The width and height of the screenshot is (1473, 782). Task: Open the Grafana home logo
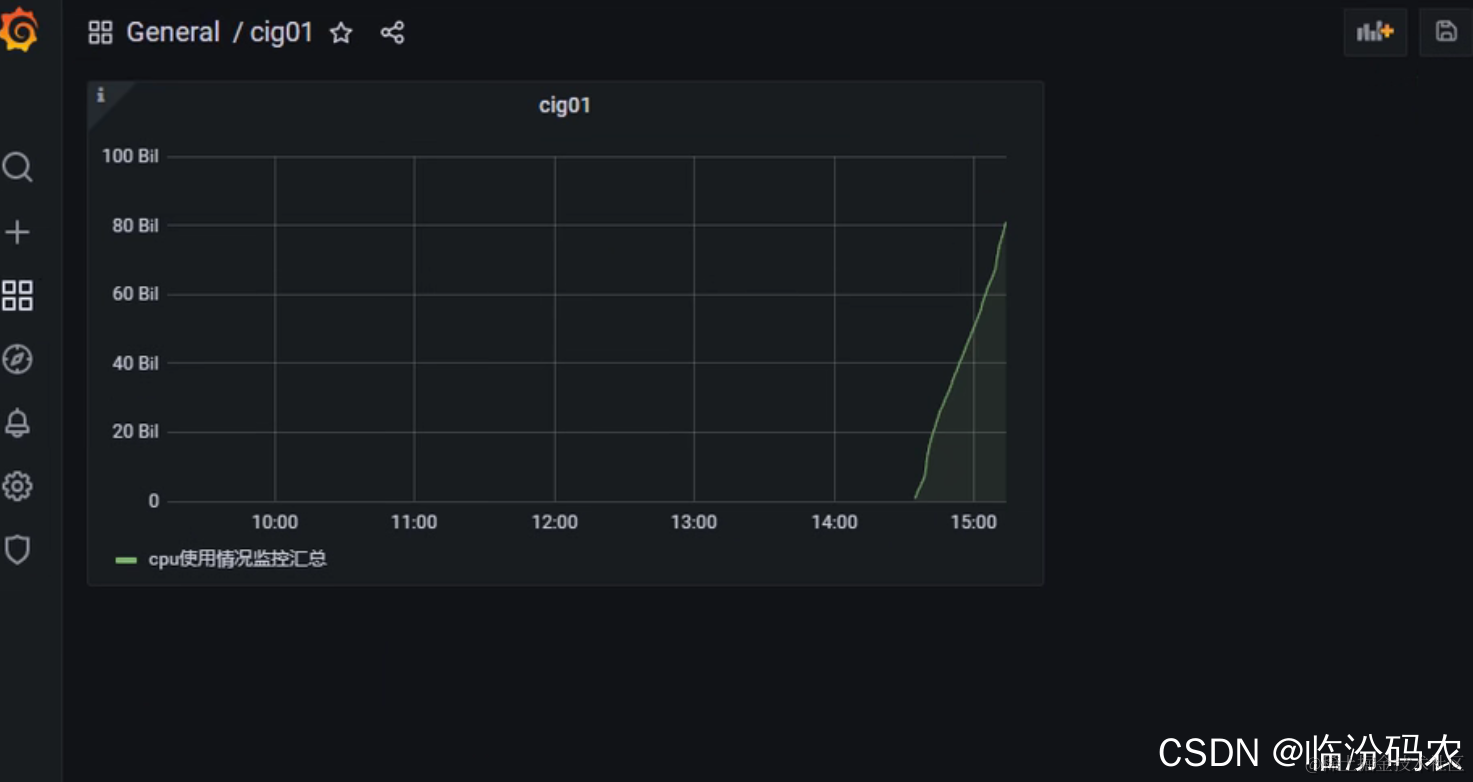pos(19,31)
